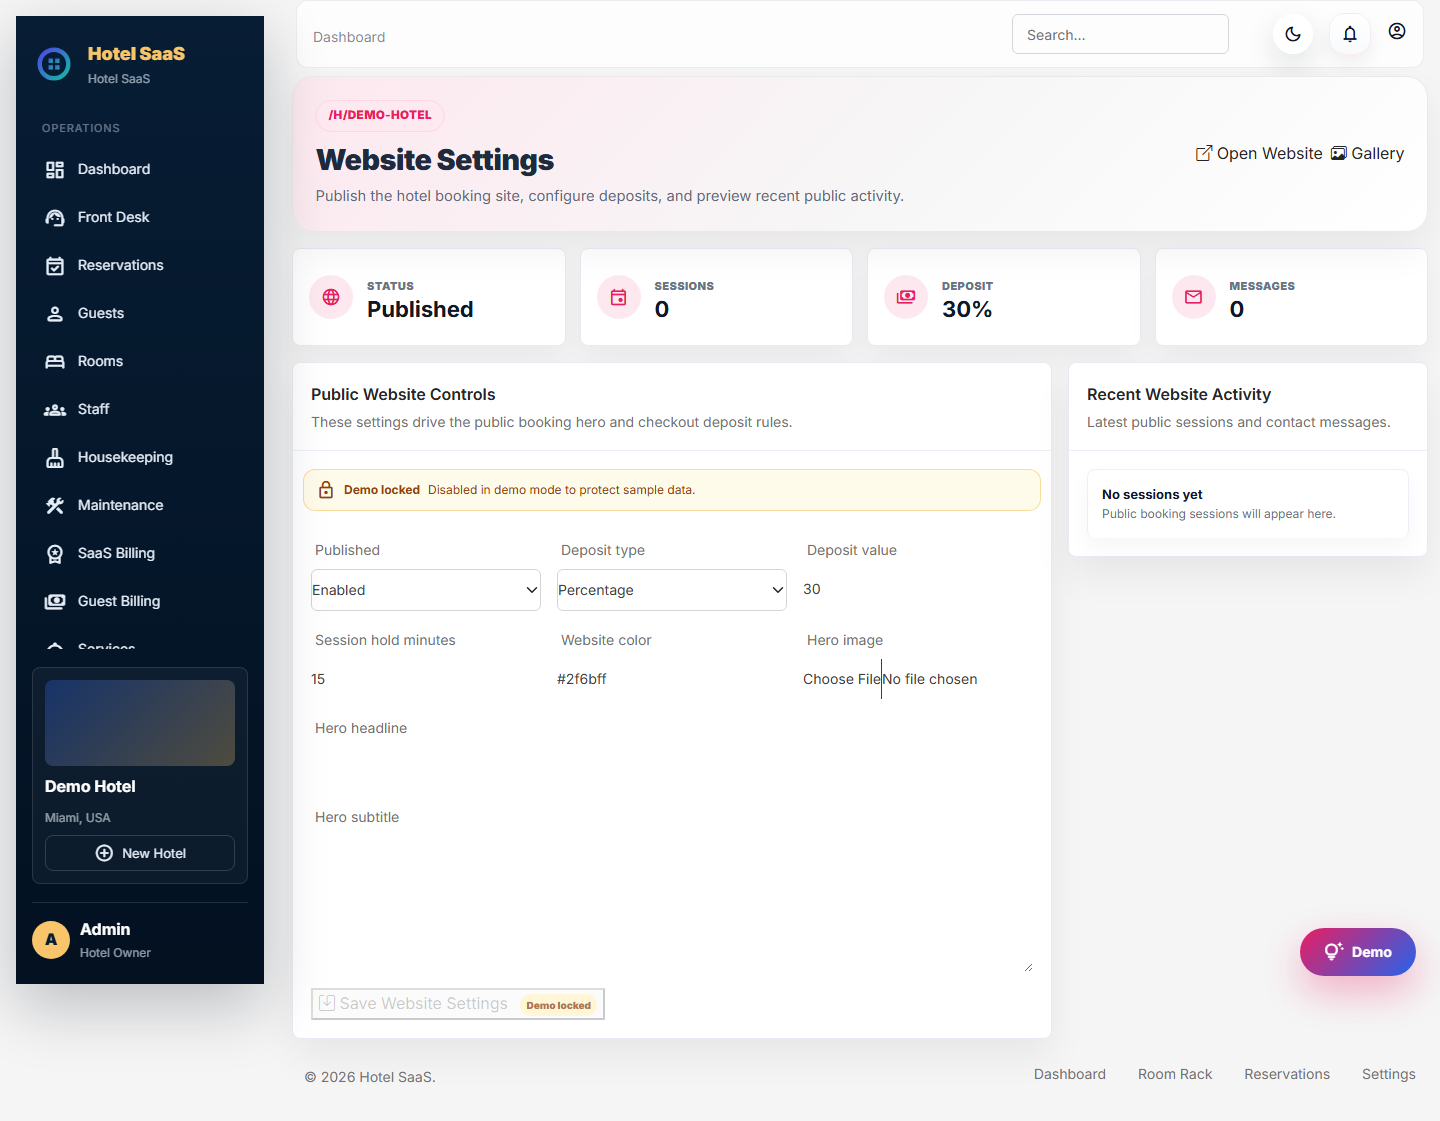Viewport: 1440px width, 1121px height.
Task: Click the footer Reservations link
Action: point(1287,1074)
